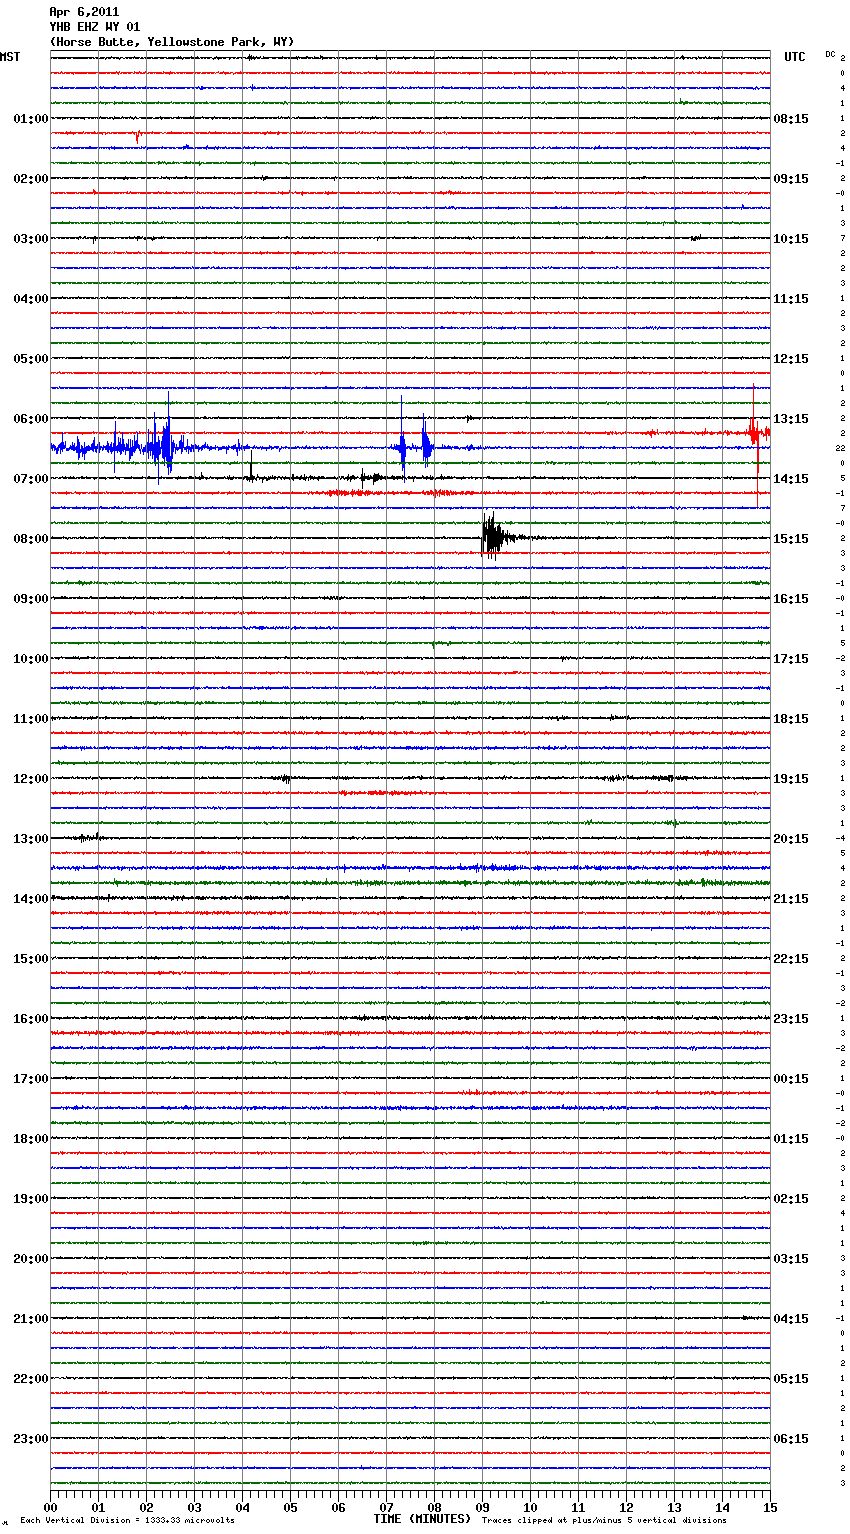Image resolution: width=850 pixels, height=1534 pixels.
Task: Select the 10:00 MST time label
Action: pos(31,659)
